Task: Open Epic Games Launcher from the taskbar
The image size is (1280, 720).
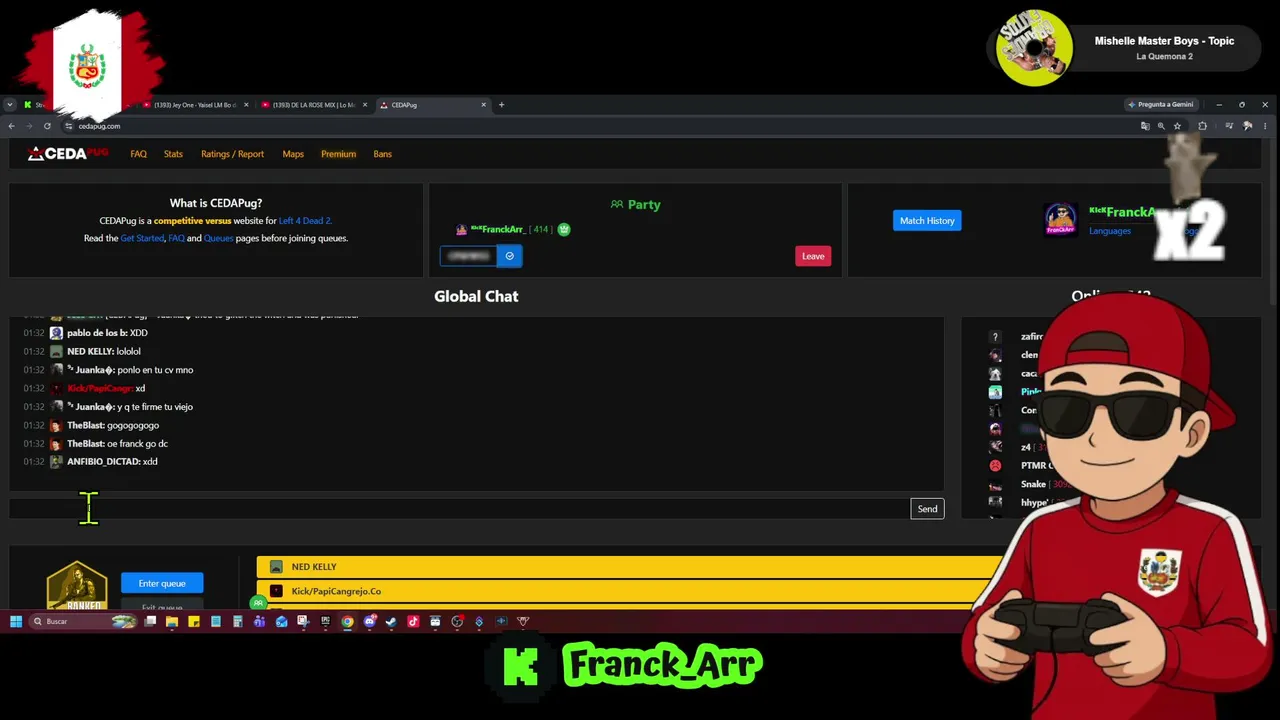Action: pos(325,622)
